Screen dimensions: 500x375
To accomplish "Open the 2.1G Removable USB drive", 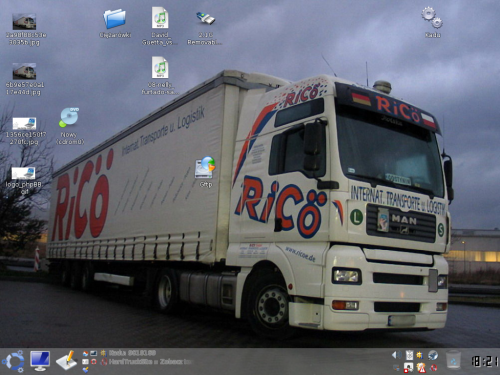I will 205,27.
